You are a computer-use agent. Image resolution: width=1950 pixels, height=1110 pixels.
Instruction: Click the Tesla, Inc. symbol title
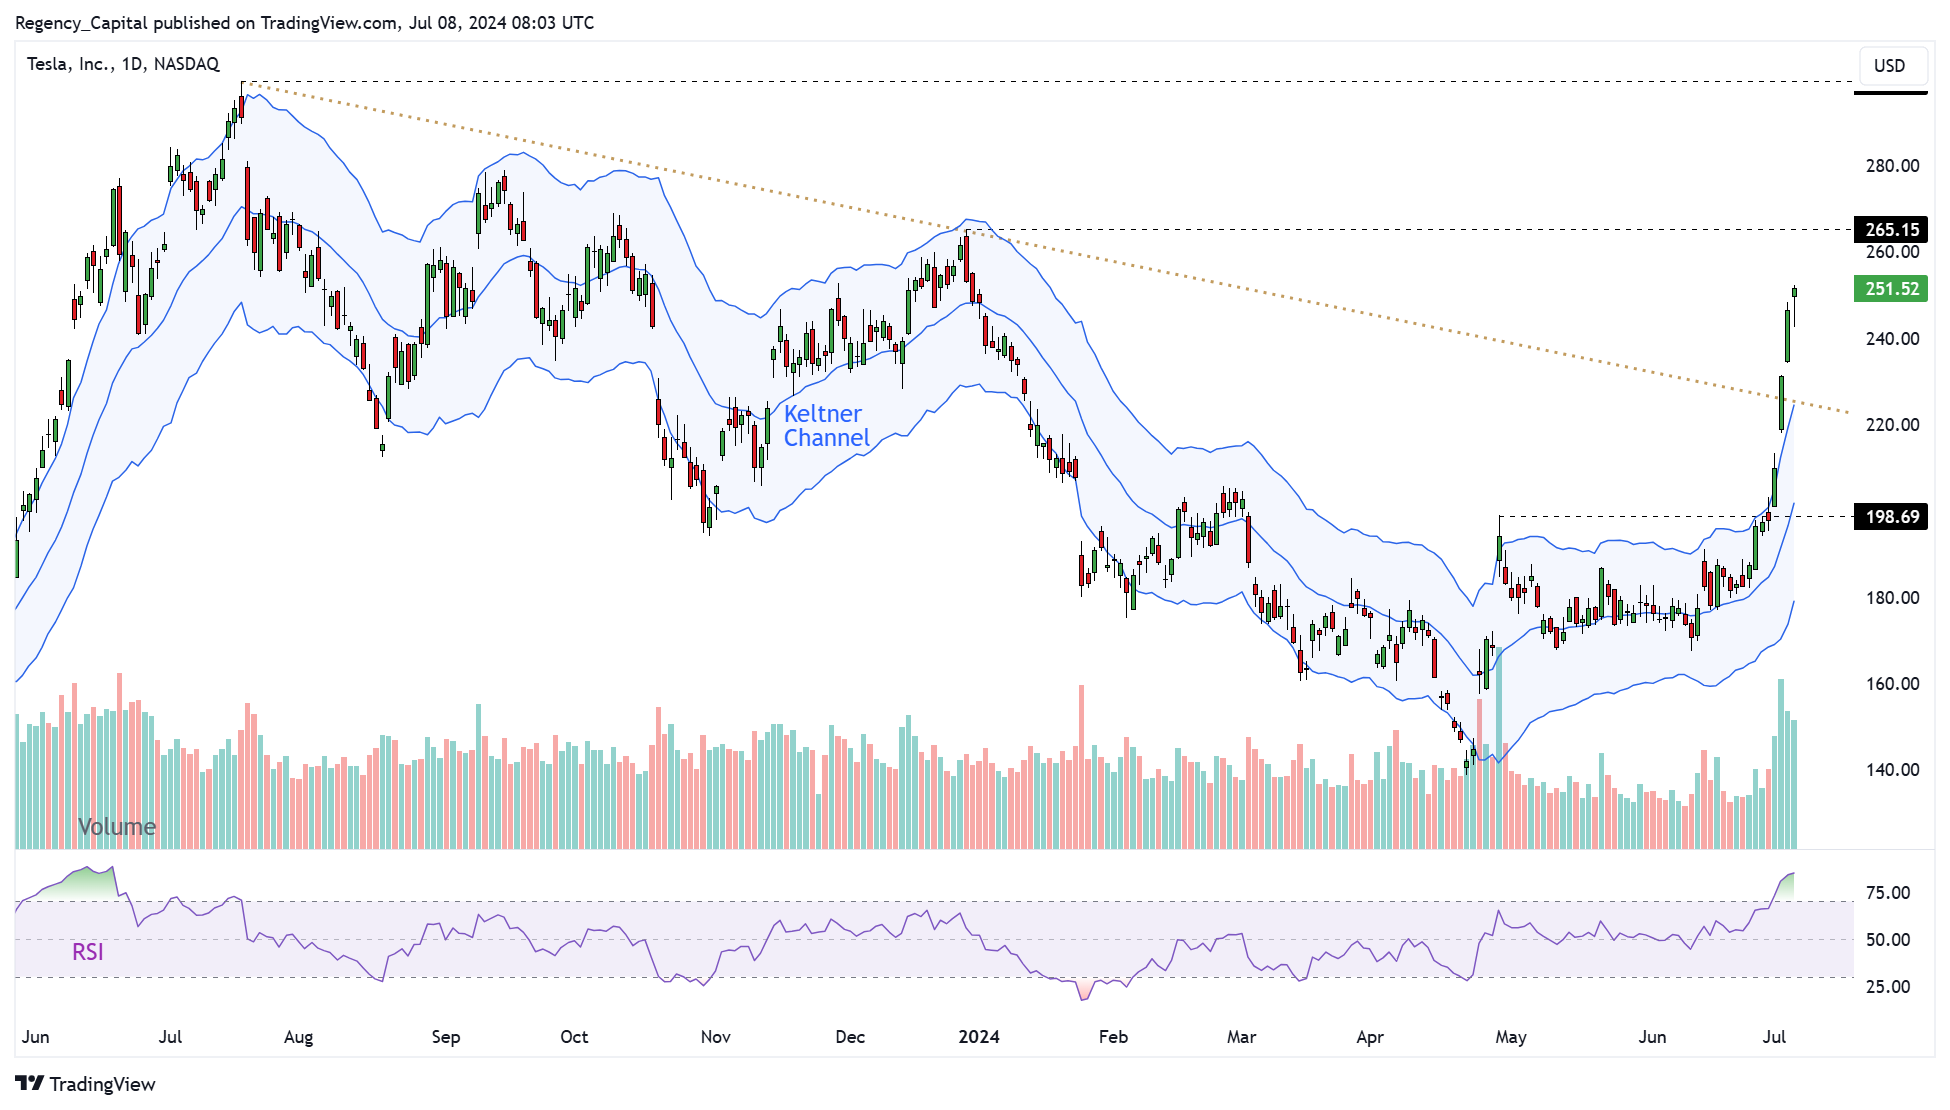(x=123, y=64)
